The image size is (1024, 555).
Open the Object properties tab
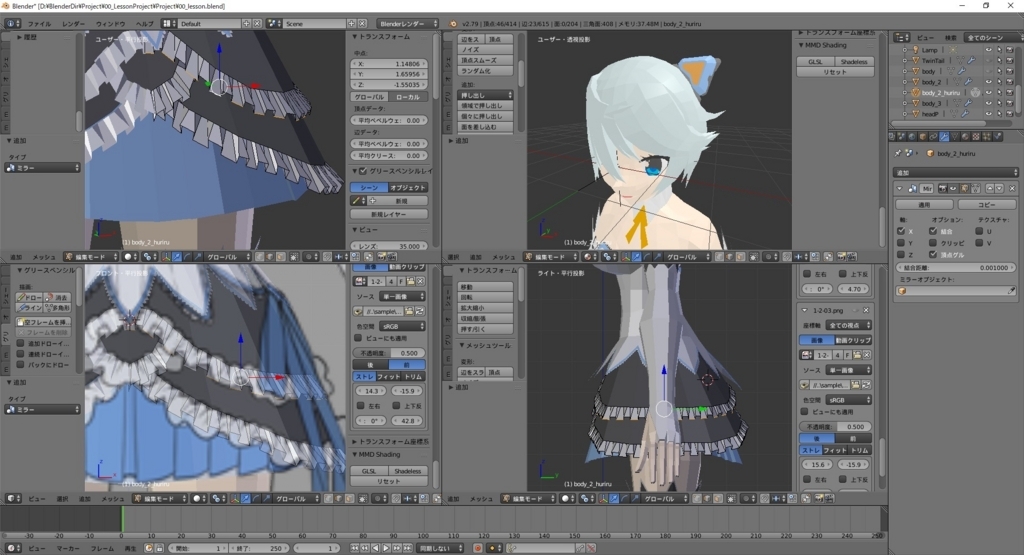coord(922,136)
